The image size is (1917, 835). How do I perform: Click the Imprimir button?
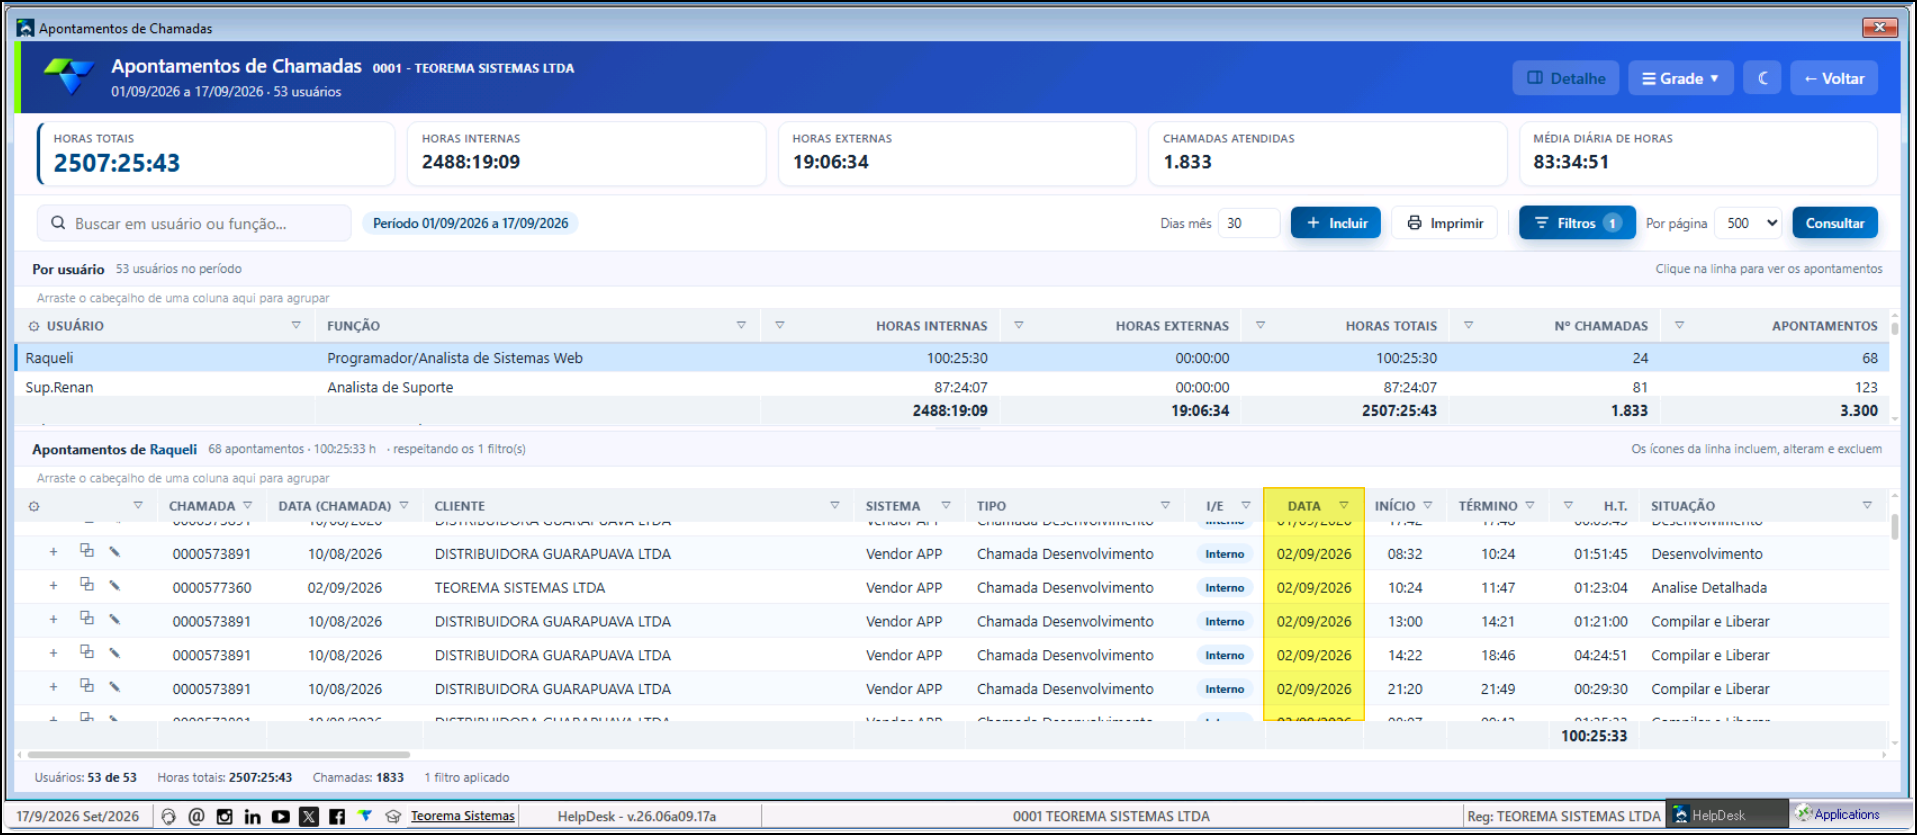(1445, 223)
